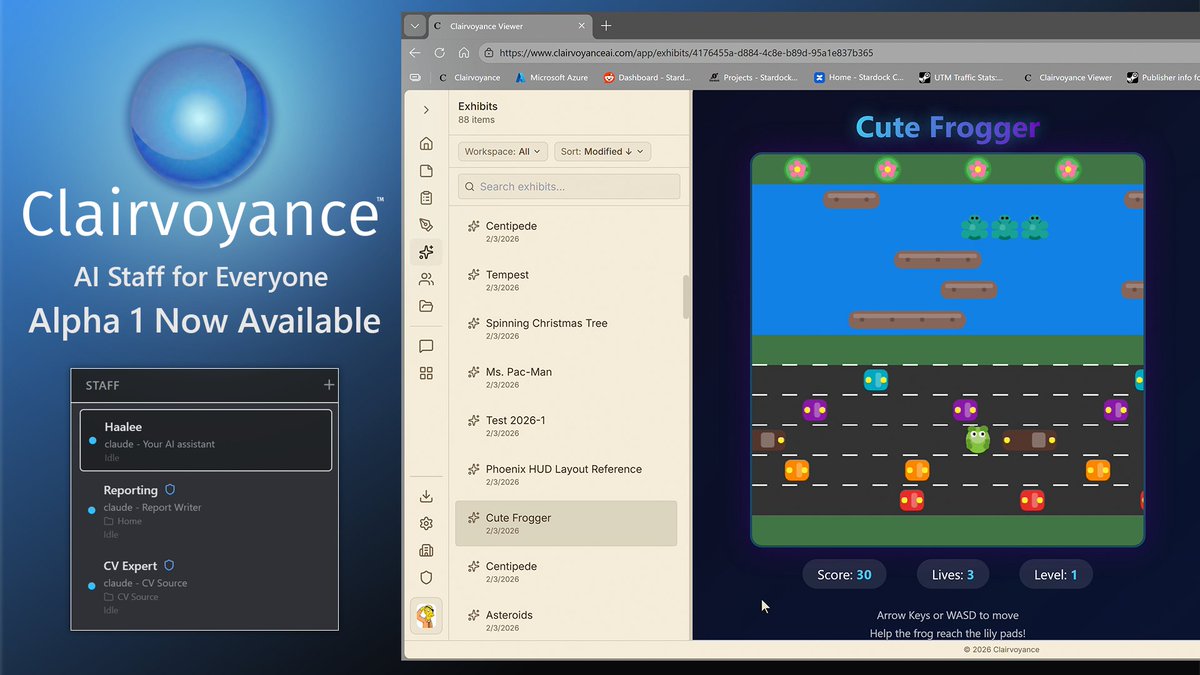This screenshot has width=1200, height=675.
Task: Reload the page with the refresh icon
Action: pyautogui.click(x=440, y=53)
